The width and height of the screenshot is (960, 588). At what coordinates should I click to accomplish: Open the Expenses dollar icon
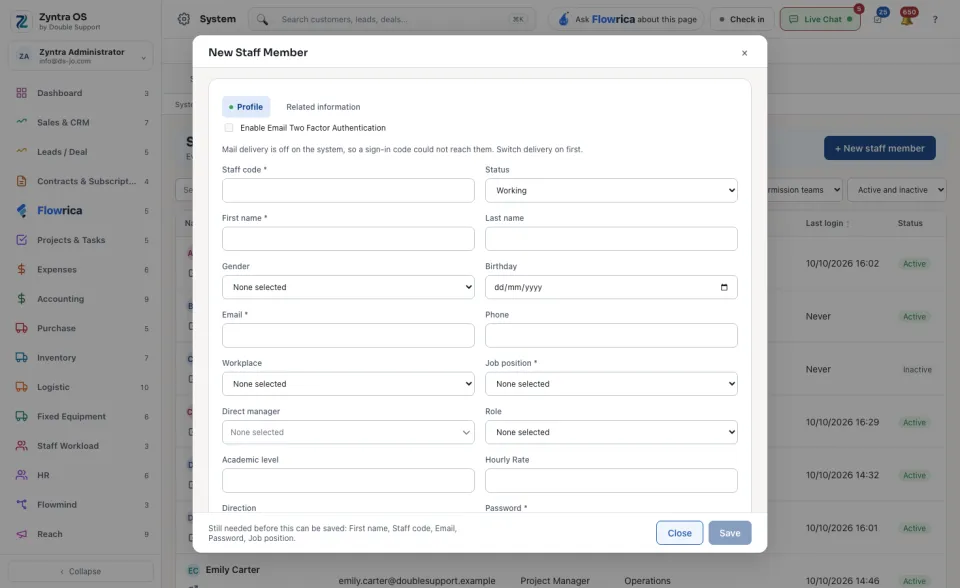[x=21, y=270]
